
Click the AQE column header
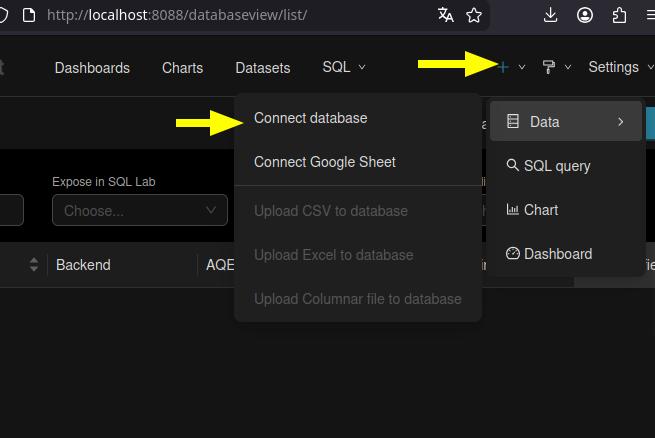220,265
